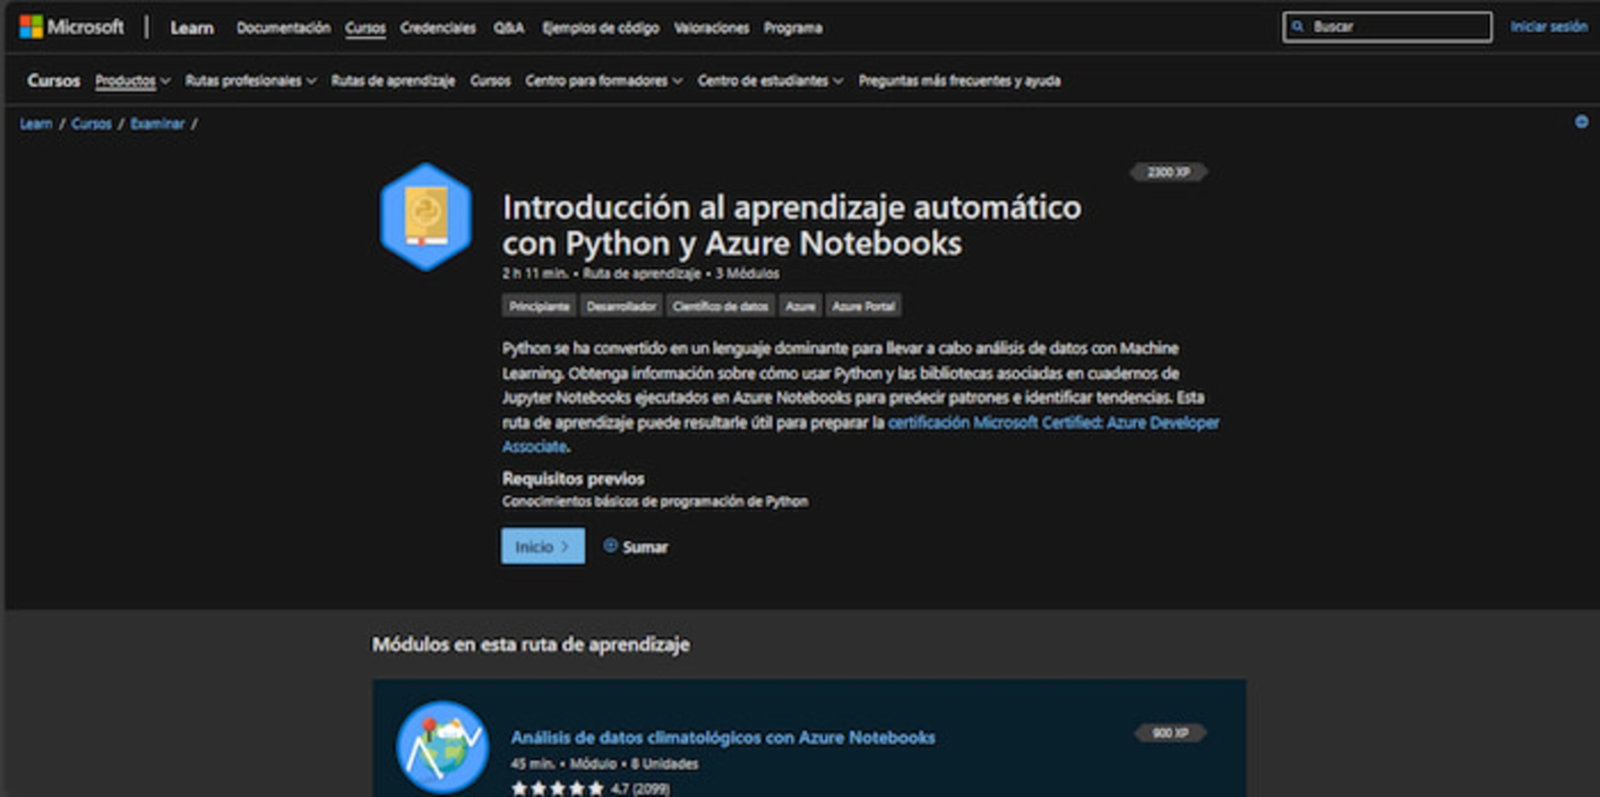1600x797 pixels.
Task: Click Sumar to add to collection
Action: 635,546
